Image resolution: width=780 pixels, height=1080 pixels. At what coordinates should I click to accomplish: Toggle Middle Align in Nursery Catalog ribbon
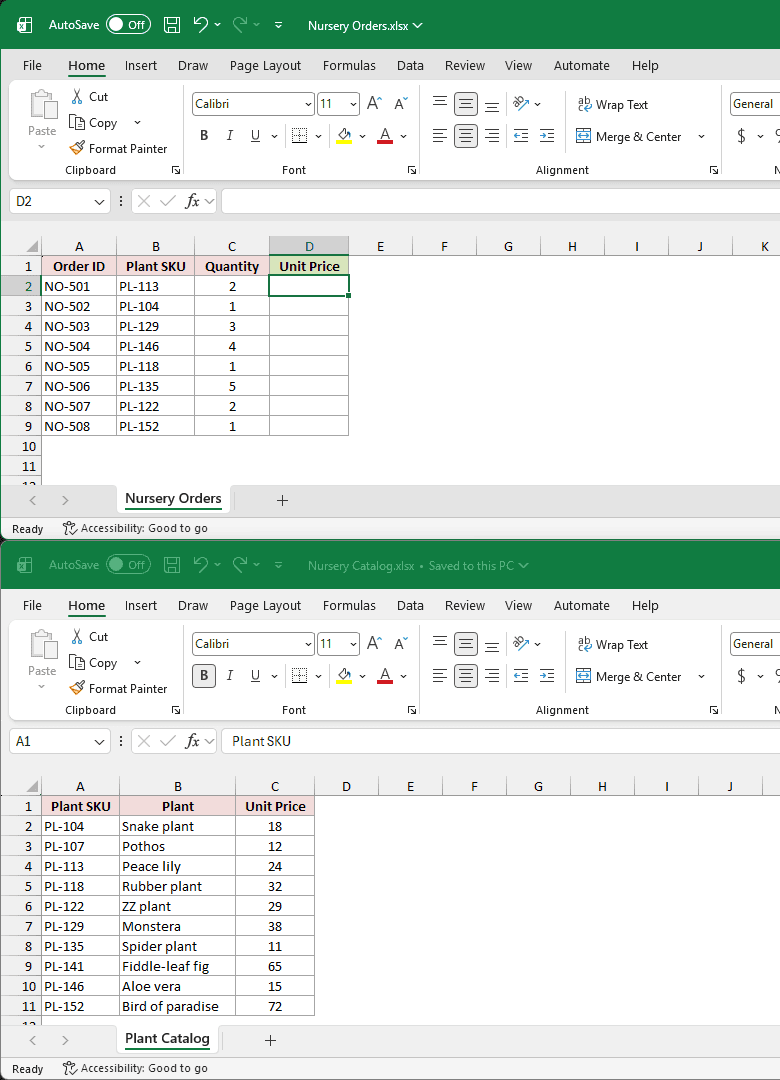(x=466, y=644)
